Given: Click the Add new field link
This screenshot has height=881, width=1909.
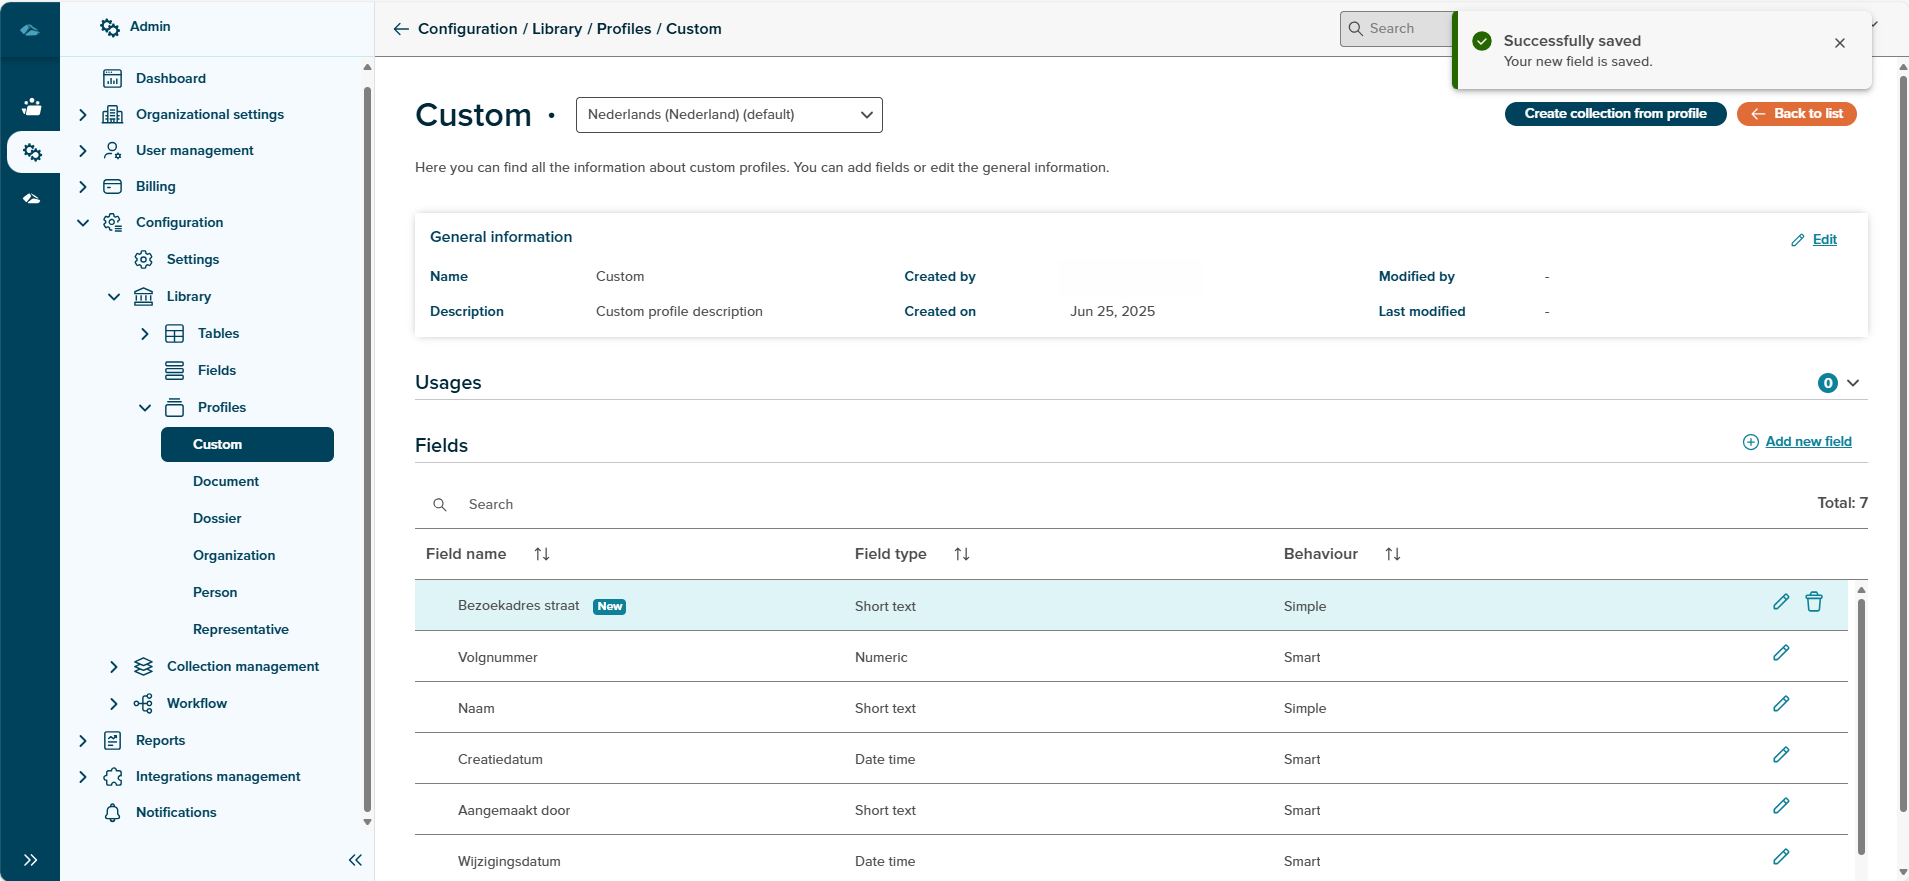Looking at the screenshot, I should [1807, 441].
